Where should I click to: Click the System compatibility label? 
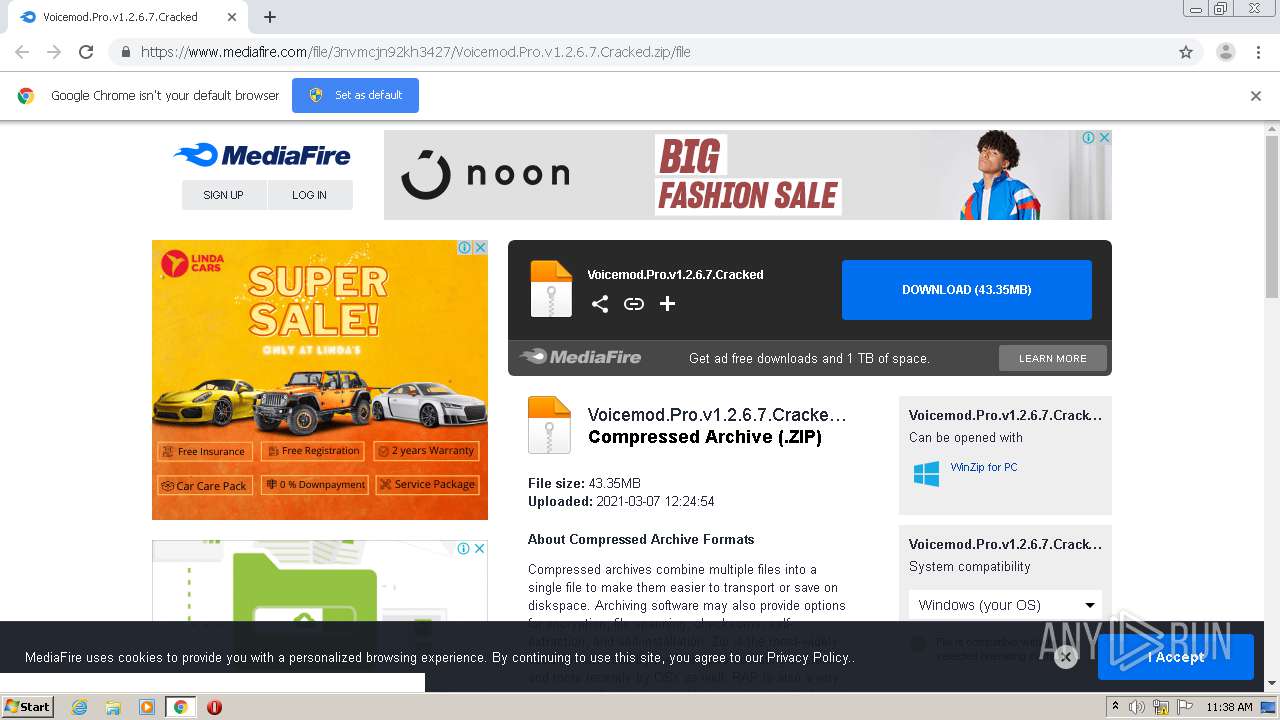(x=969, y=566)
